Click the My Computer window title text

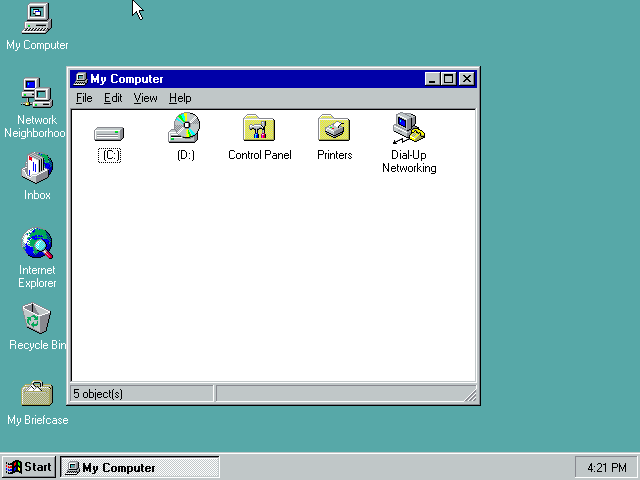[x=127, y=79]
